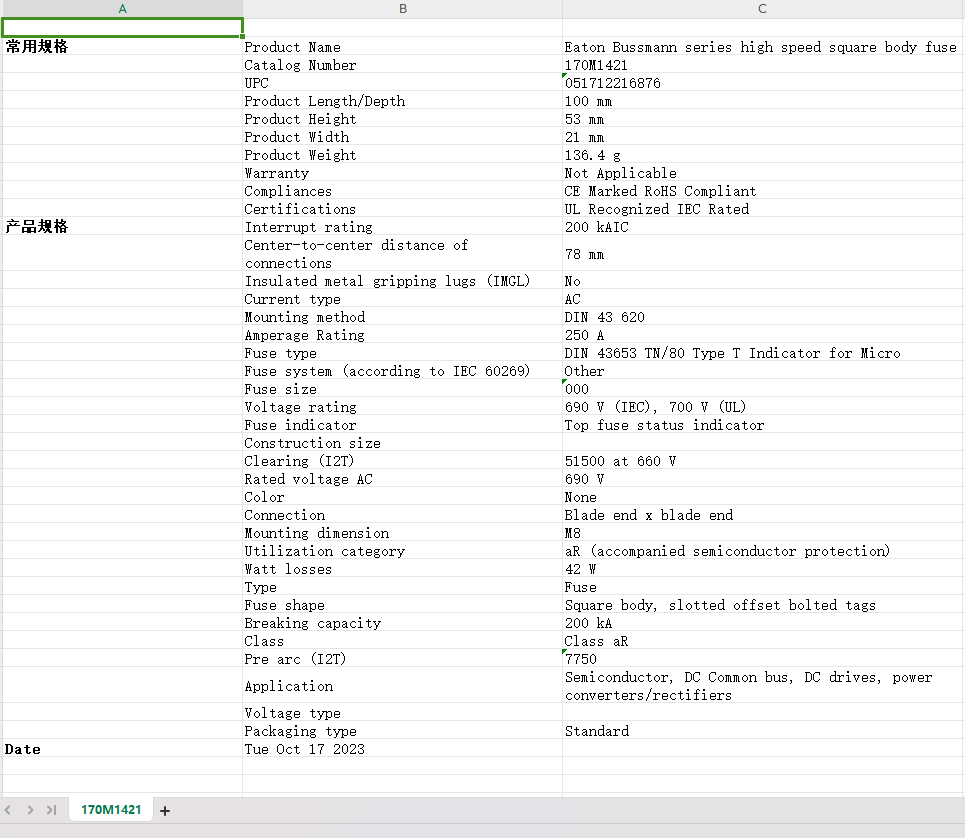Select the '78 mm' cell

(763, 254)
